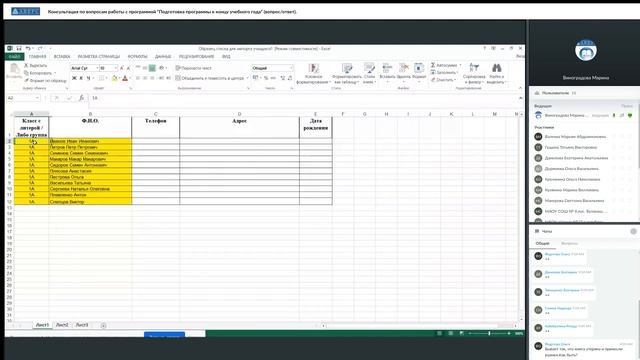Collapse the ribbon with the caret arrow
This screenshot has width=640, height=360.
(520, 88)
